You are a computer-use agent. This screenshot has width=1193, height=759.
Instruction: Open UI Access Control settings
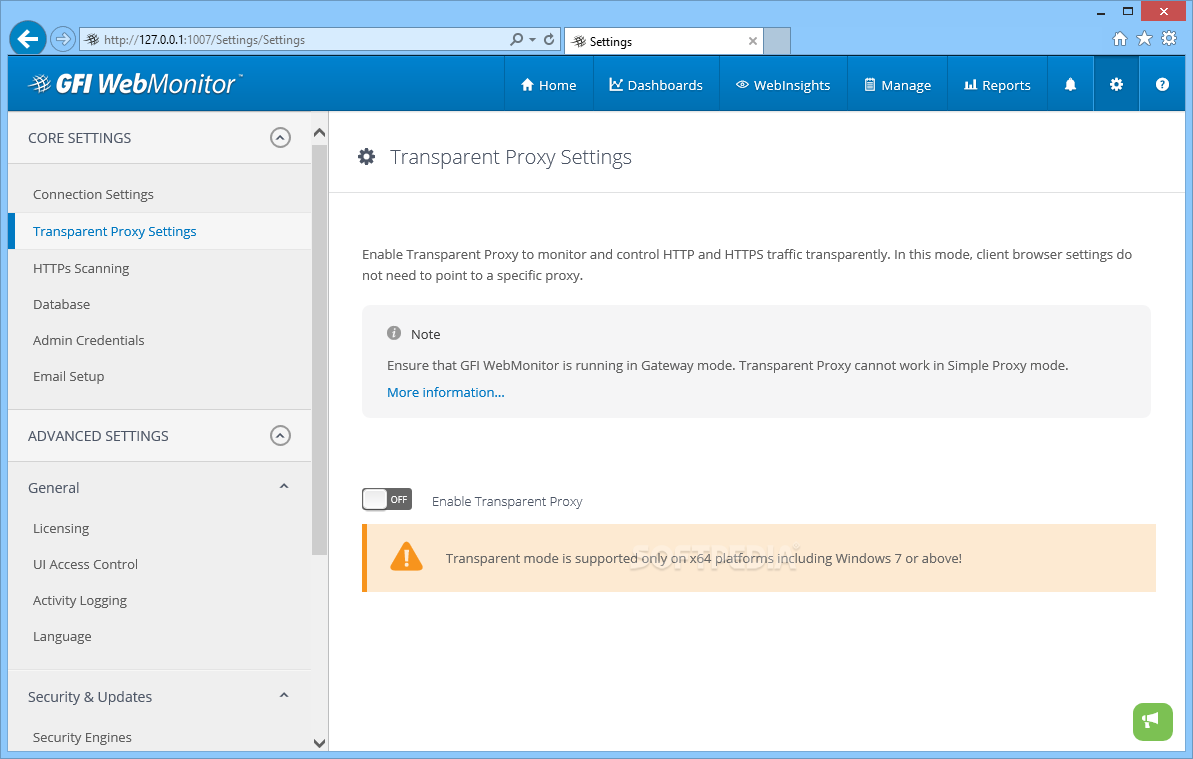[x=85, y=564]
